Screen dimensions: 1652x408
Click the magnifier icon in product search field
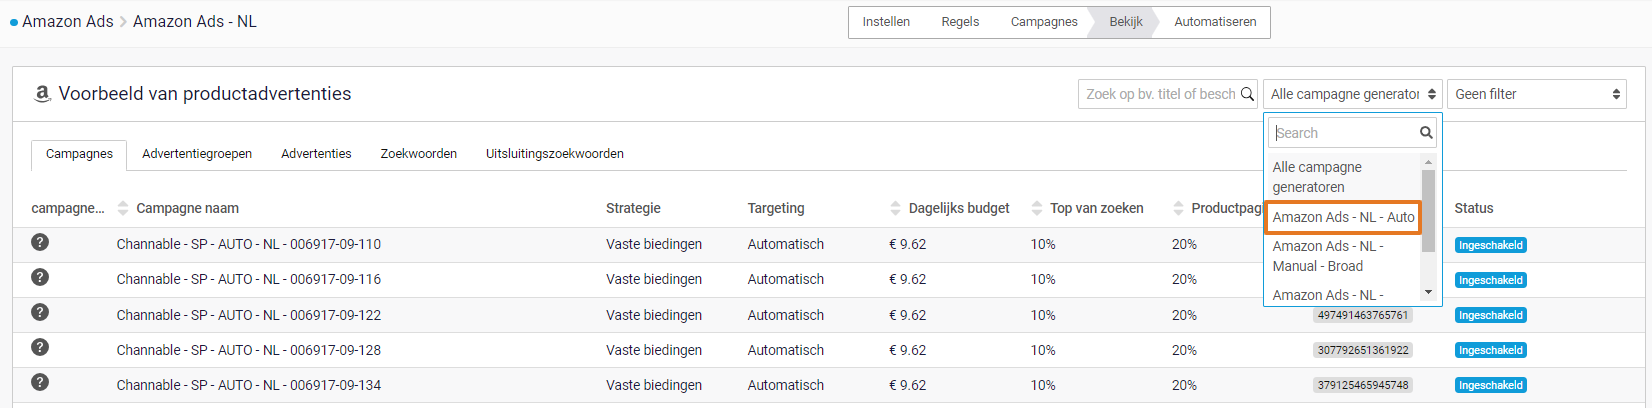1247,94
